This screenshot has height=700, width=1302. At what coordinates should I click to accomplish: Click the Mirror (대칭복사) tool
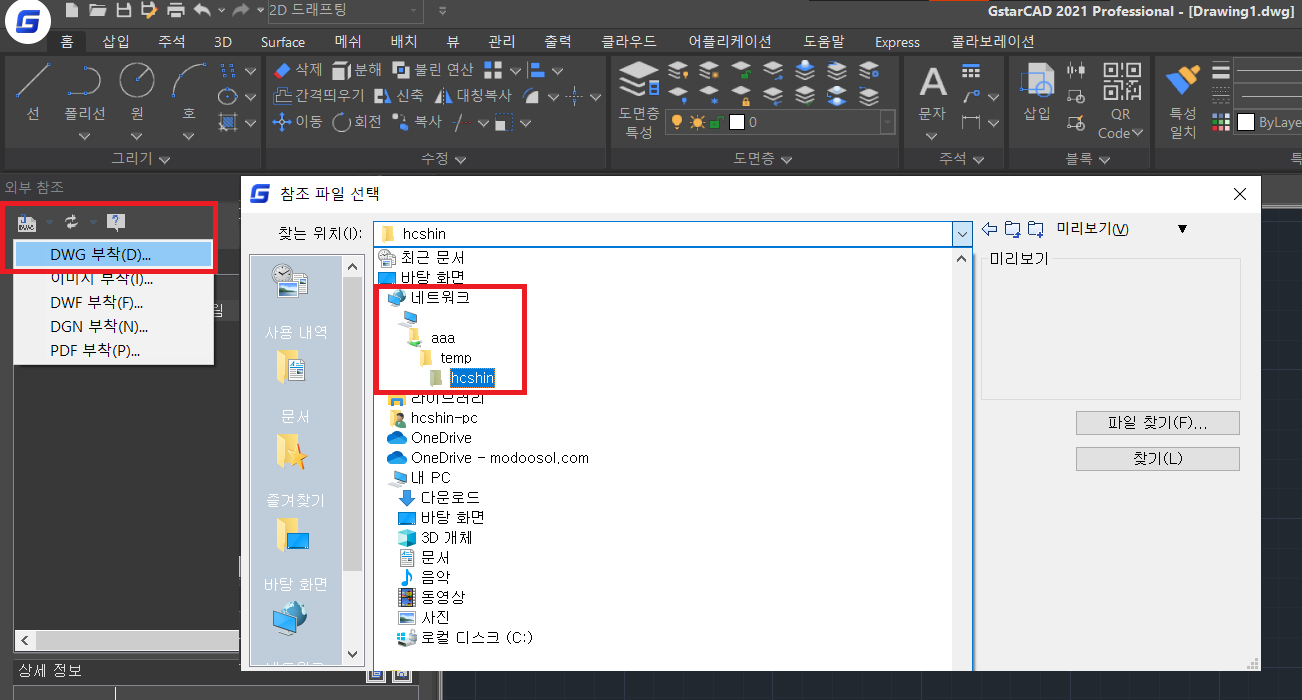(473, 96)
